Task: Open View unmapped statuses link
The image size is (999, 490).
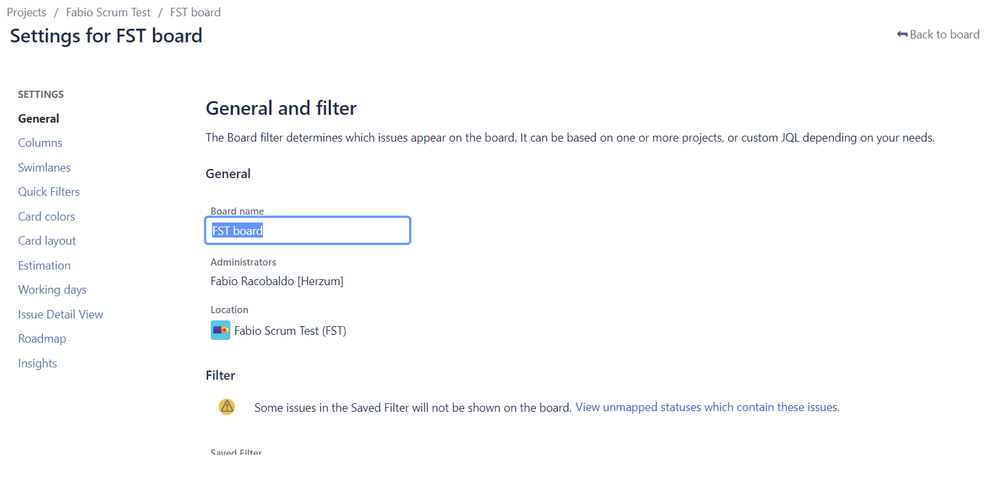Action: point(707,407)
